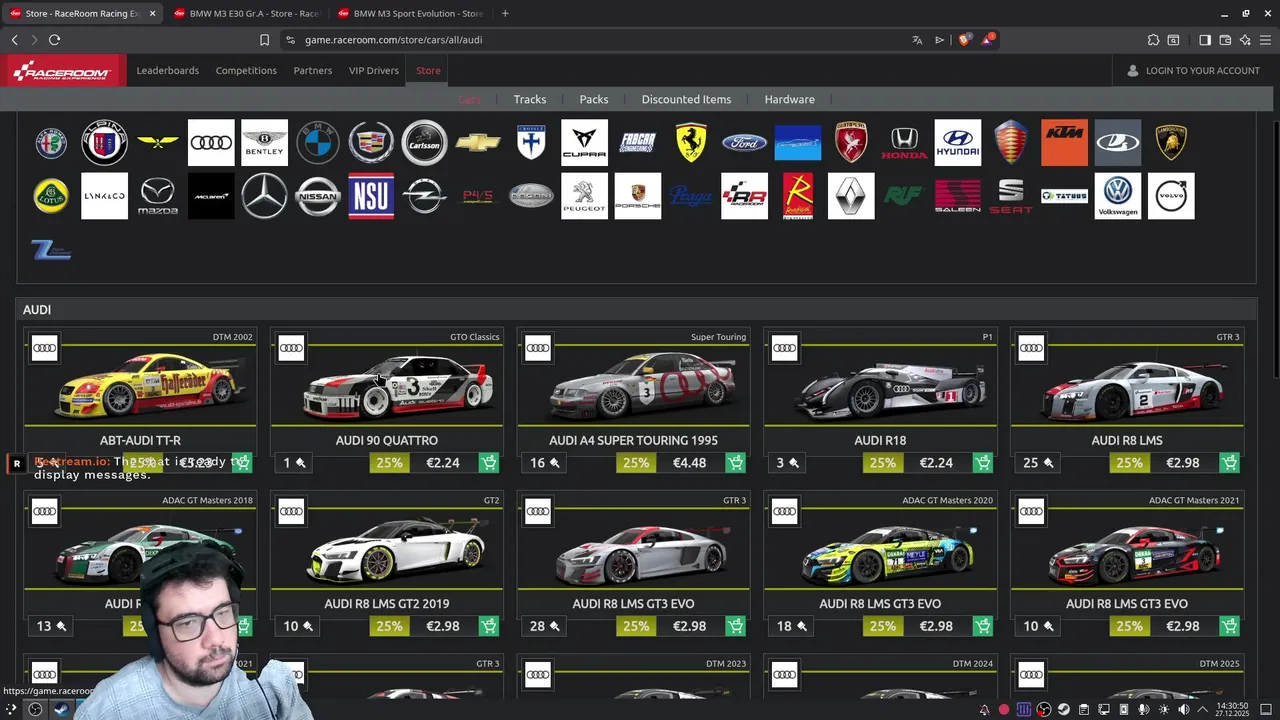Screen dimensions: 1280x720
Task: Select the Mazda brand logo
Action: click(158, 196)
